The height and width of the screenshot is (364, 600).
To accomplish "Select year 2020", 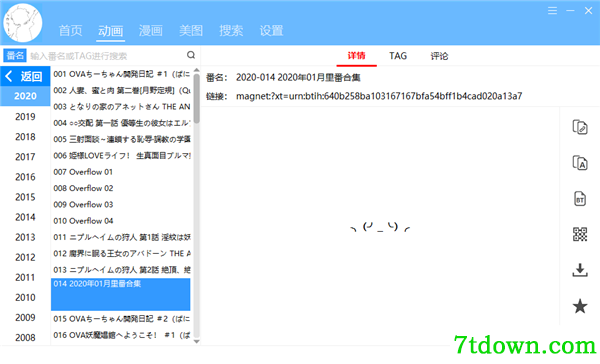I will [x=25, y=96].
